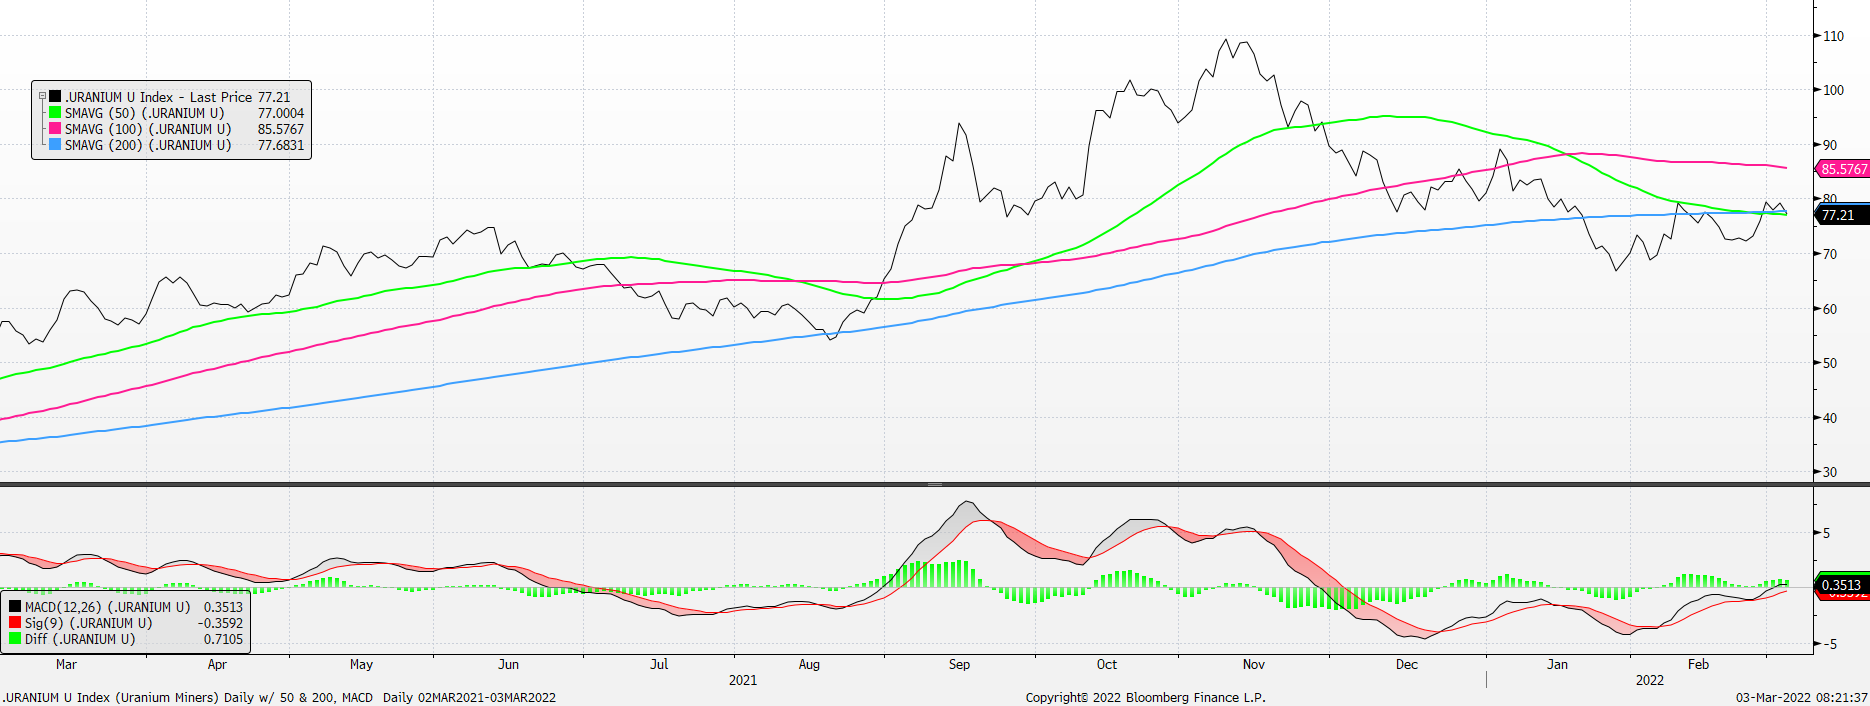The width and height of the screenshot is (1870, 706).
Task: Select the 'SMAVG (50) (.URANIUM U)' legend label
Action: [144, 113]
